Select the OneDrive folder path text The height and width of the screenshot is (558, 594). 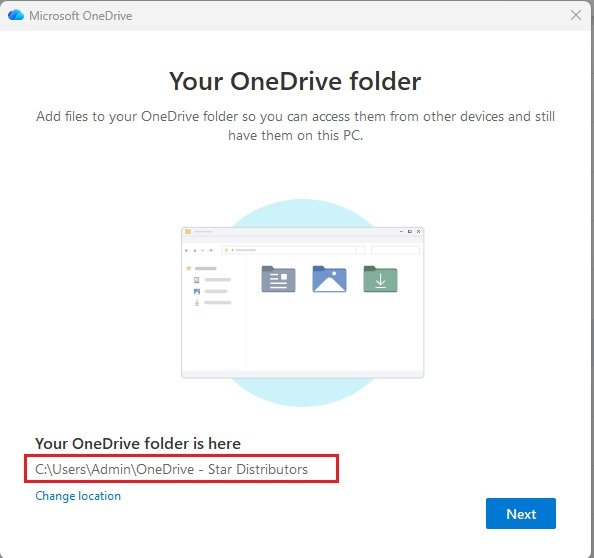pyautogui.click(x=171, y=469)
